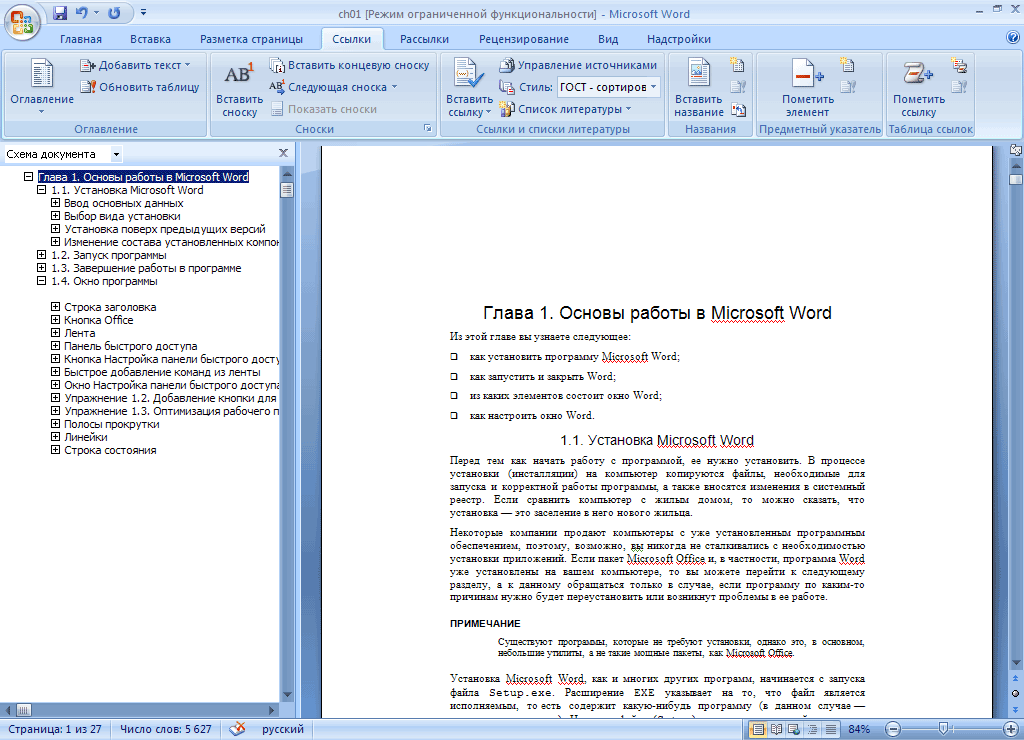
Task: Click Управление источниками
Action: (579, 65)
